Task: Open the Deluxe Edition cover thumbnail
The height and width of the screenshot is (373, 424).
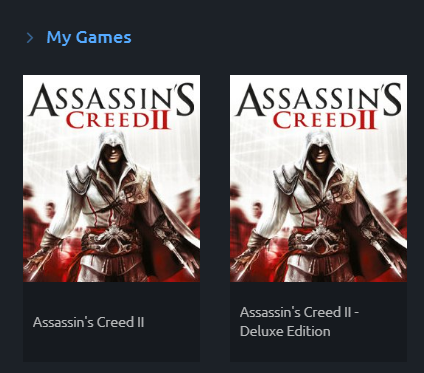Action: coord(318,178)
